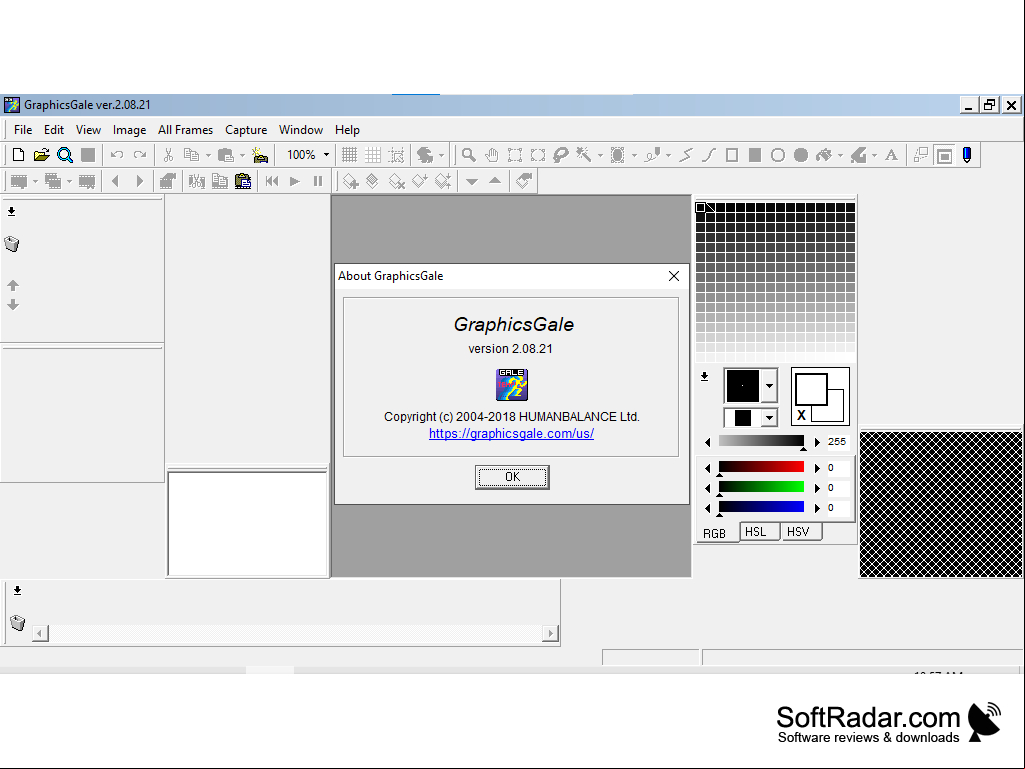Select the filled Rectangle tool
The image size is (1025, 769).
click(754, 155)
